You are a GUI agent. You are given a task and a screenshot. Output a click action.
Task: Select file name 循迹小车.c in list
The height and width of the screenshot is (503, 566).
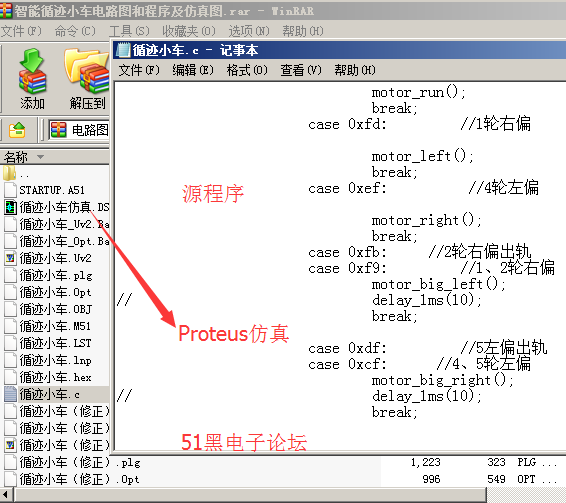[x=49, y=394]
